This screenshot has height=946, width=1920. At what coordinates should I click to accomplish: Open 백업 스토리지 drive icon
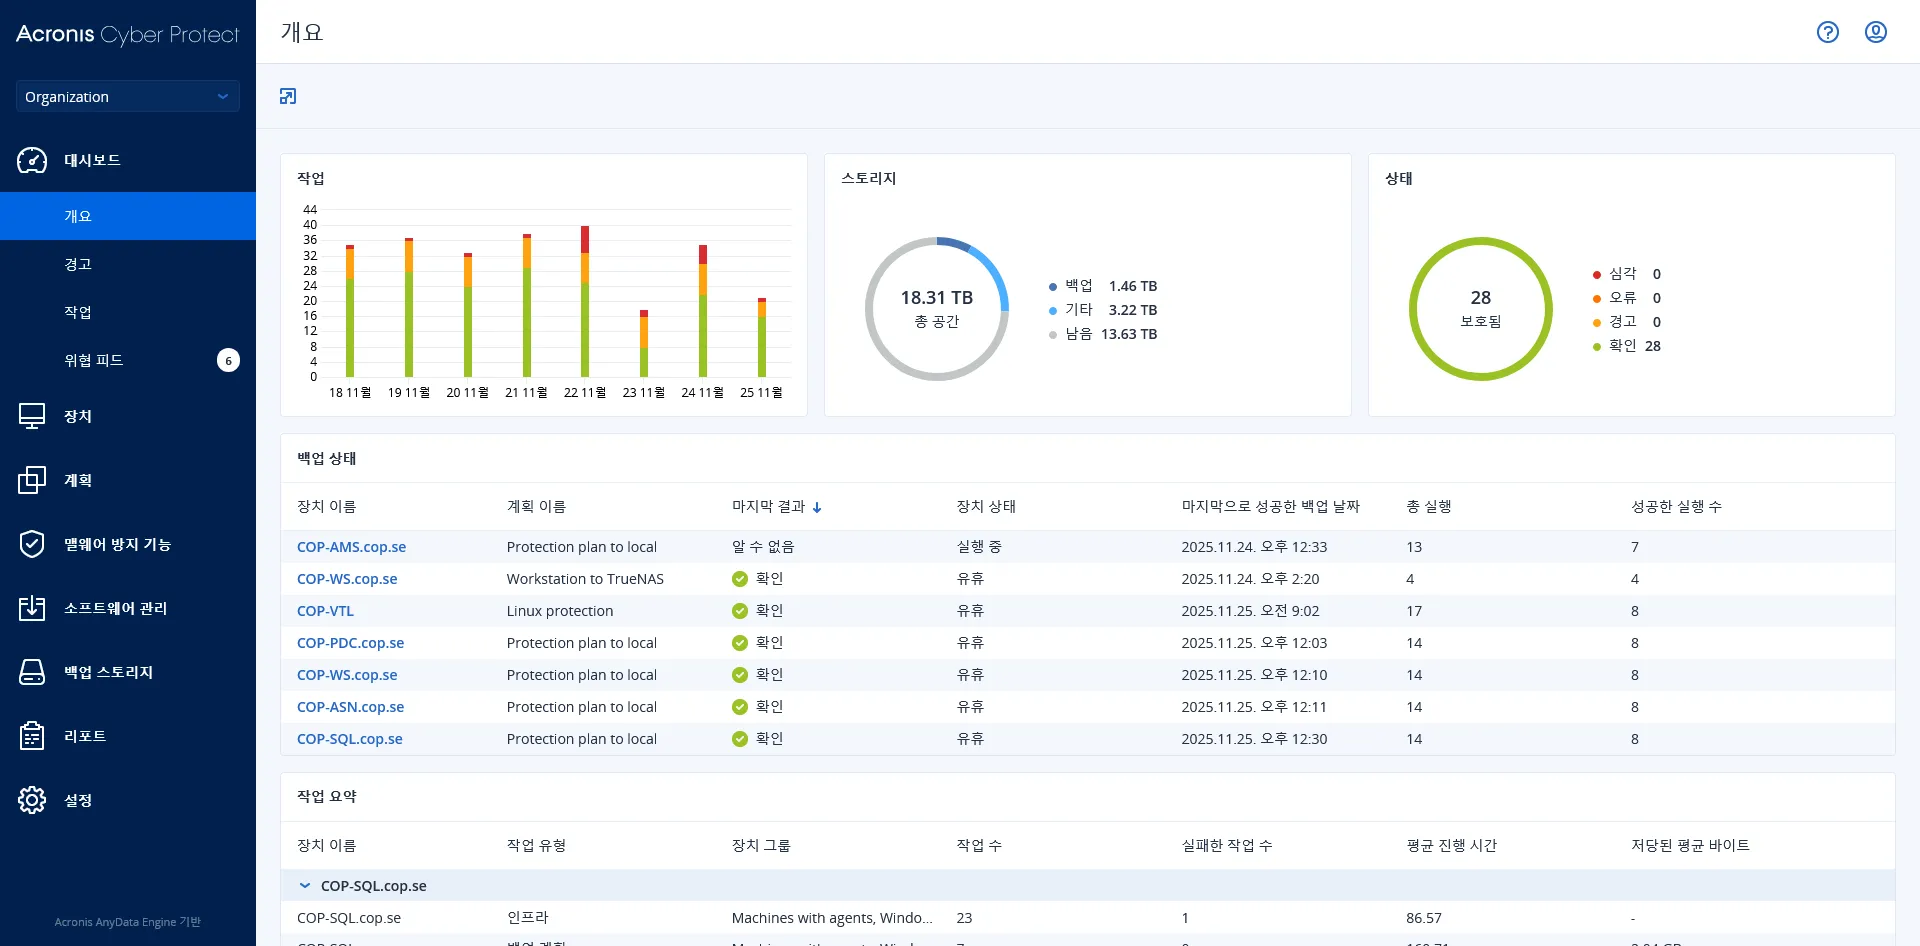32,672
